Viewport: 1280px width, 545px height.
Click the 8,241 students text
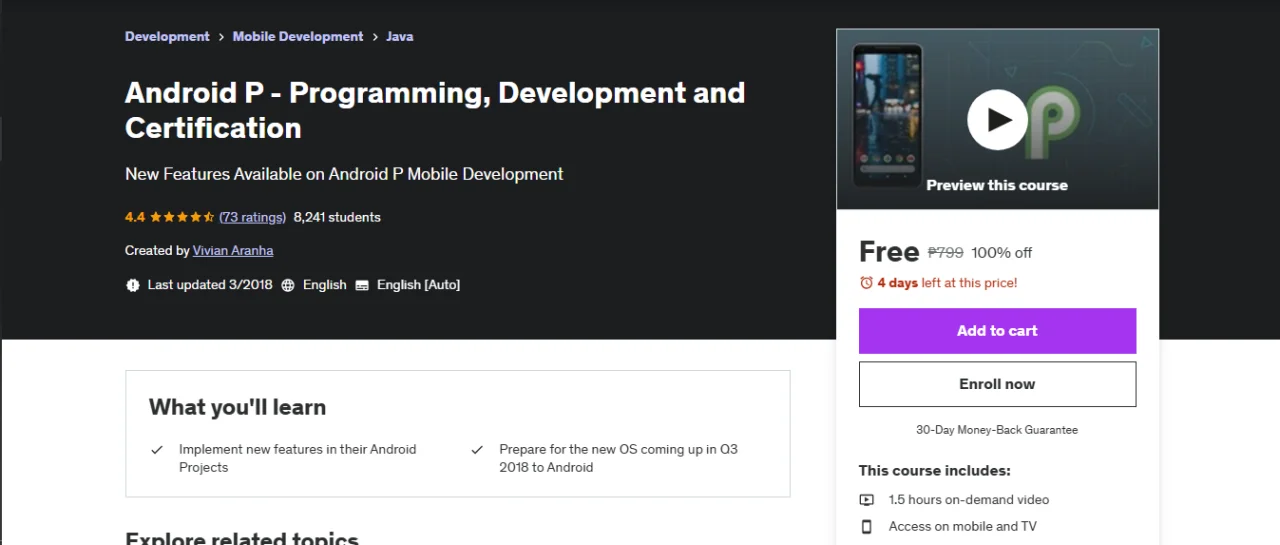337,217
